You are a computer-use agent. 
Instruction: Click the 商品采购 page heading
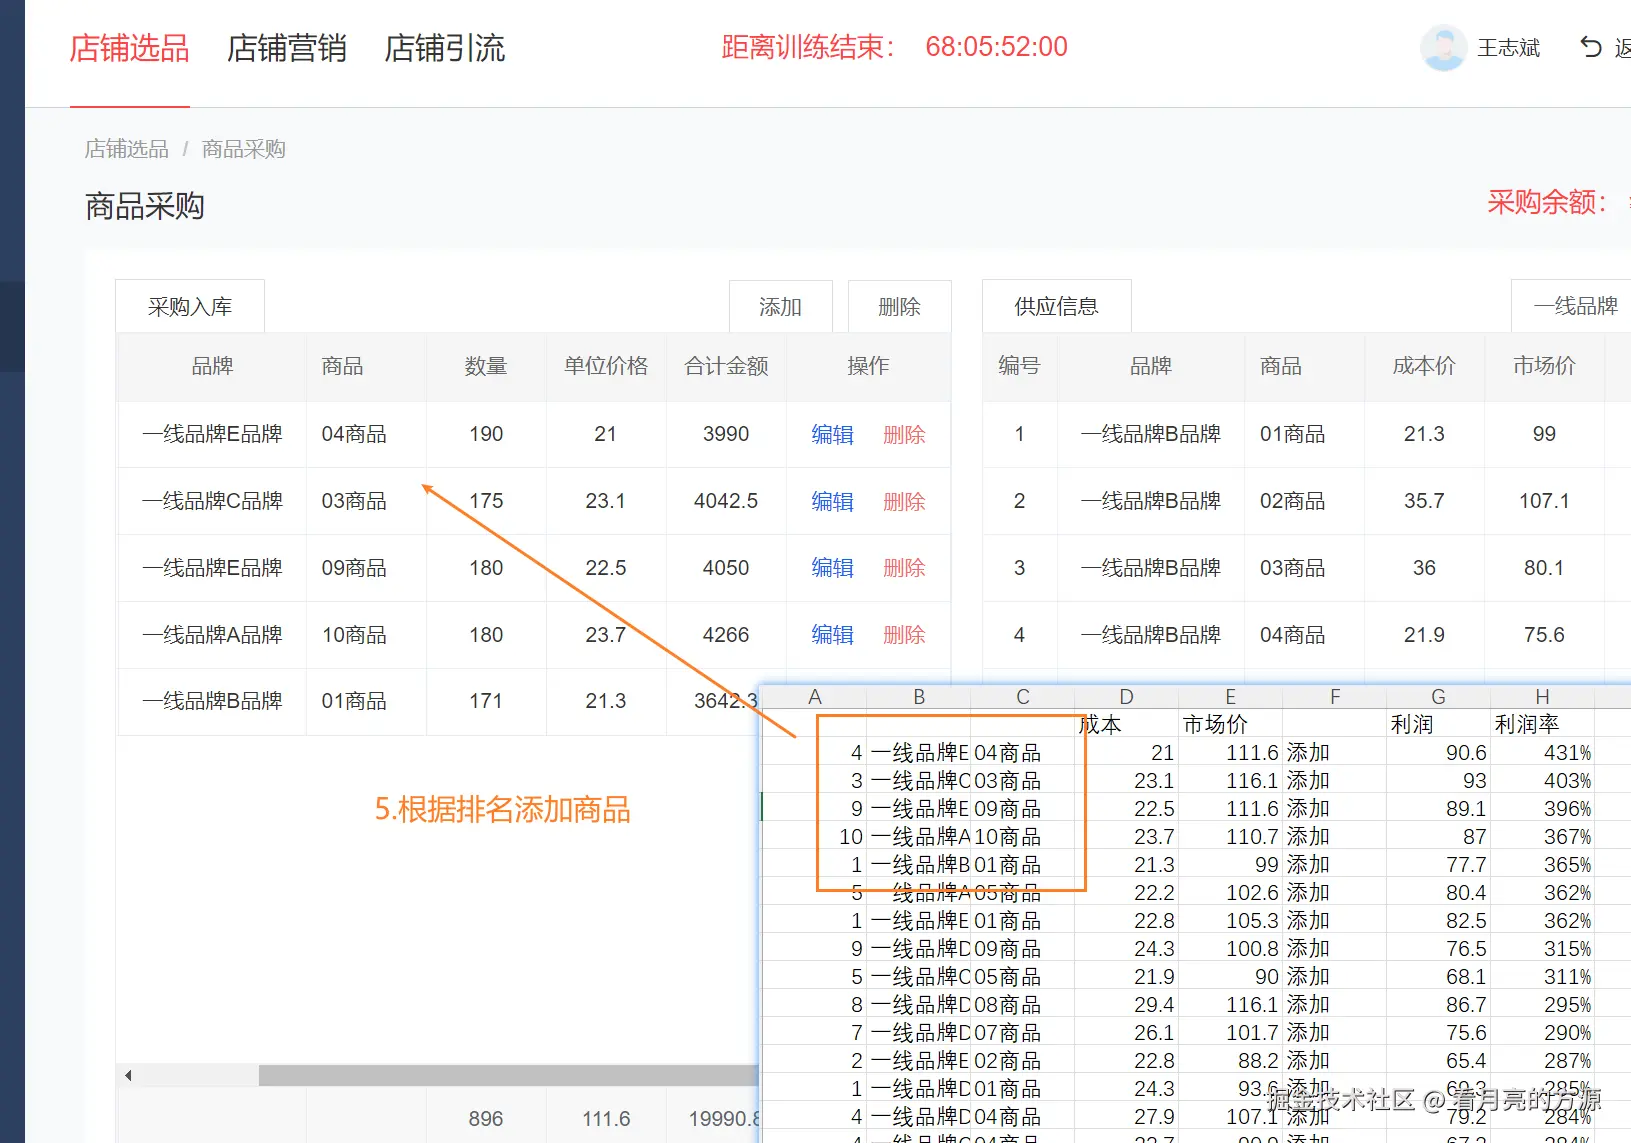tap(145, 206)
